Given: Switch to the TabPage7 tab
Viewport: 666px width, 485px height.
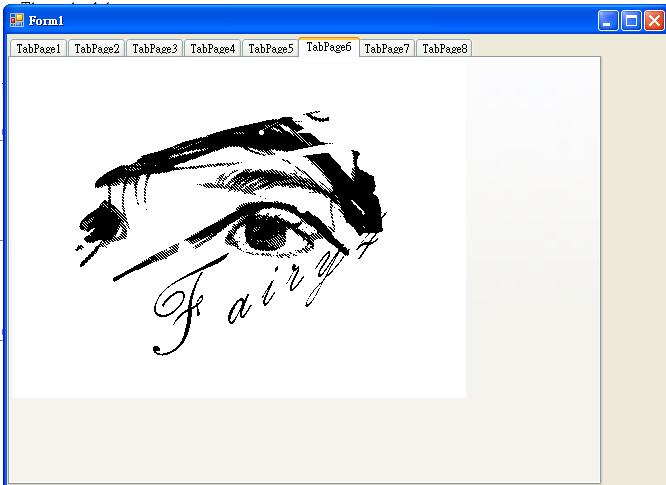Looking at the screenshot, I should pos(387,48).
